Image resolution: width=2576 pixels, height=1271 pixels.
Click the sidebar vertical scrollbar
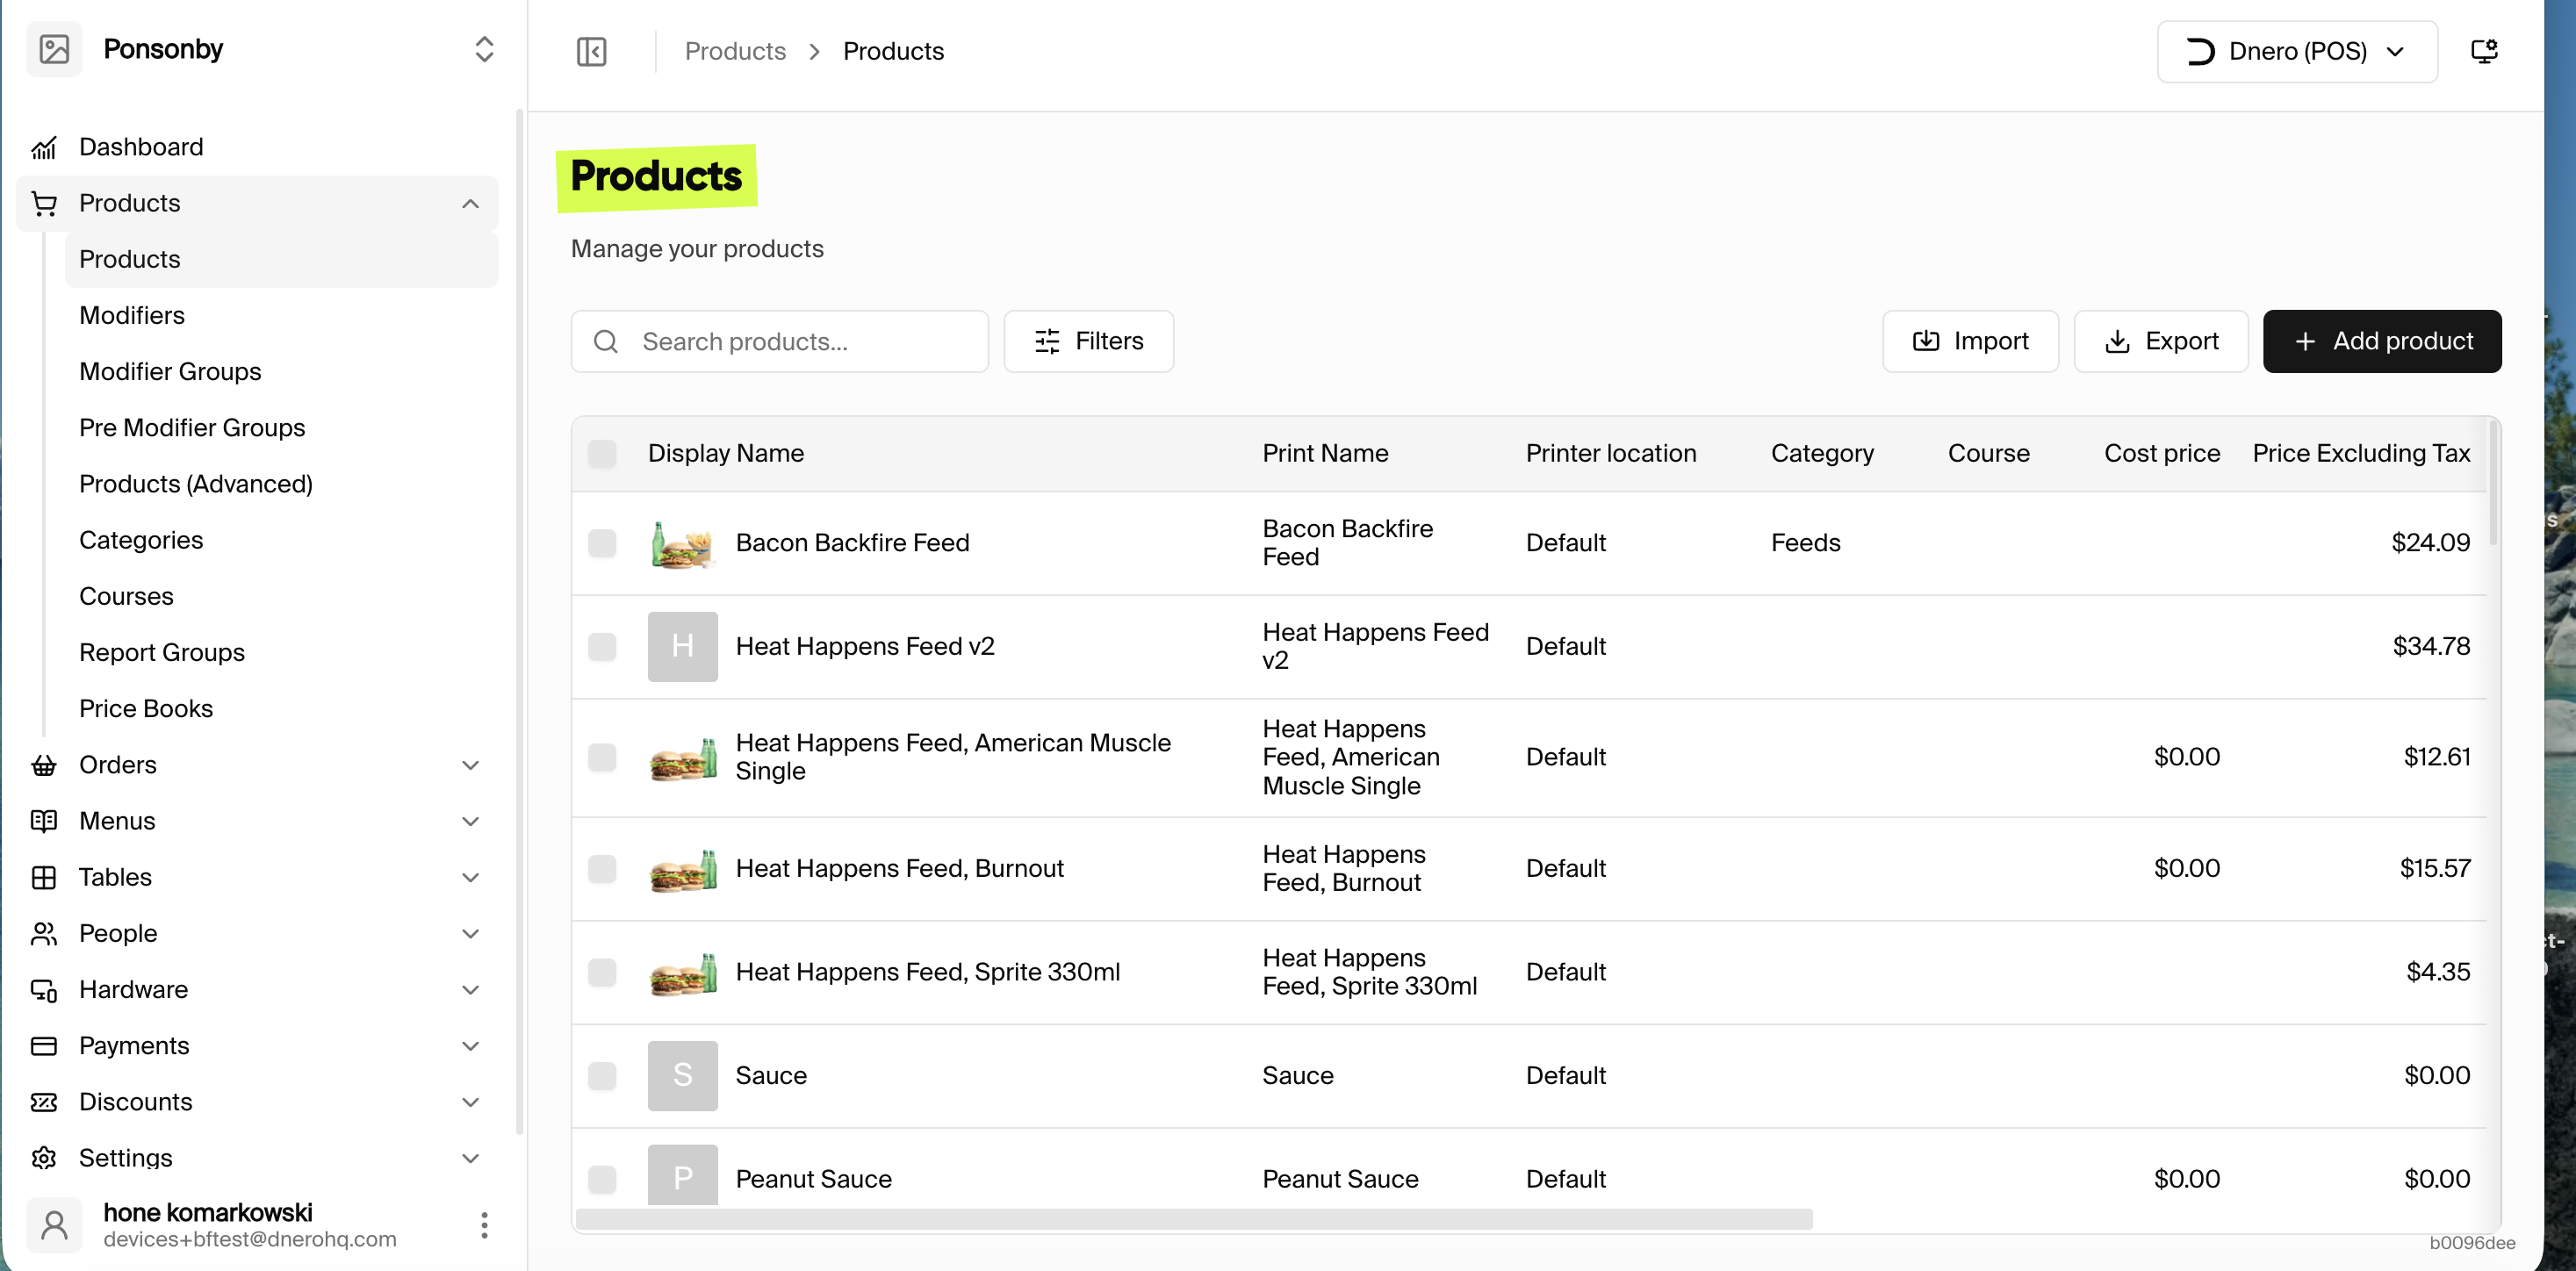click(519, 622)
